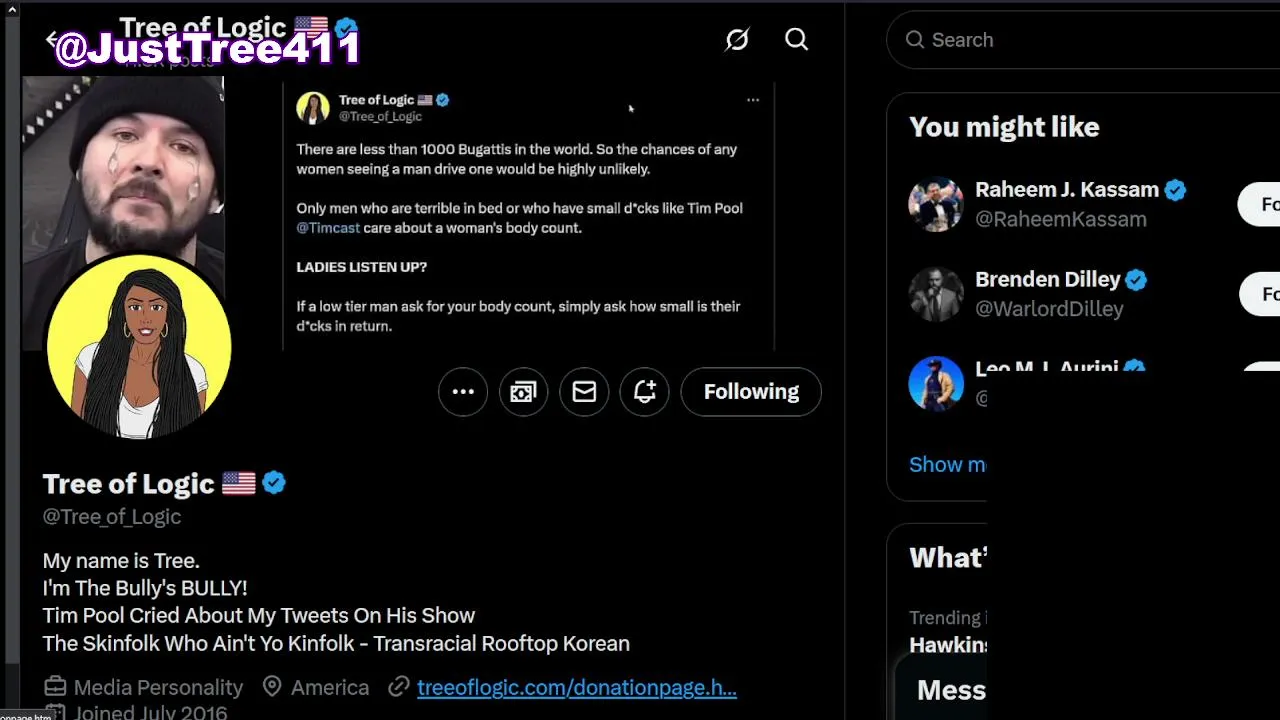Toggle post notifications bell icon

pos(644,392)
